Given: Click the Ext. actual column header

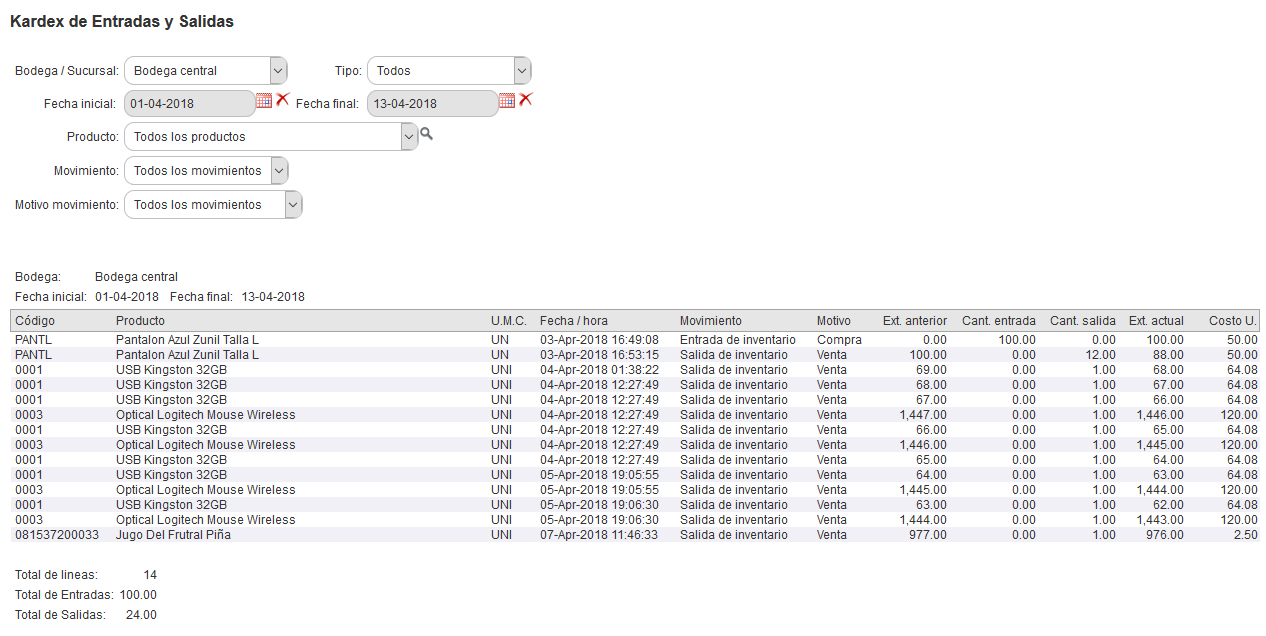Looking at the screenshot, I should coord(1156,321).
